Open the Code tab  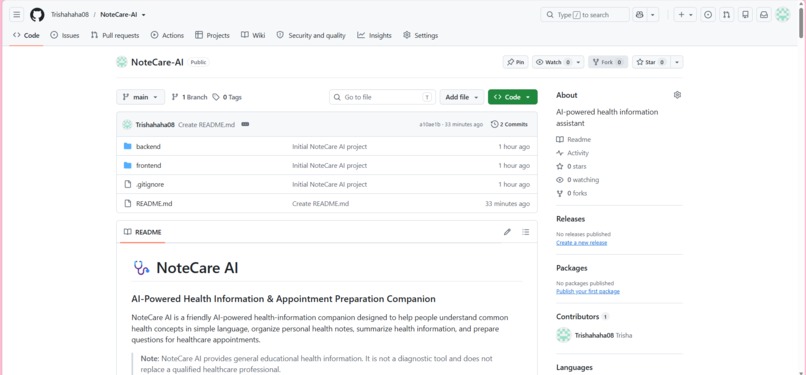click(x=26, y=35)
